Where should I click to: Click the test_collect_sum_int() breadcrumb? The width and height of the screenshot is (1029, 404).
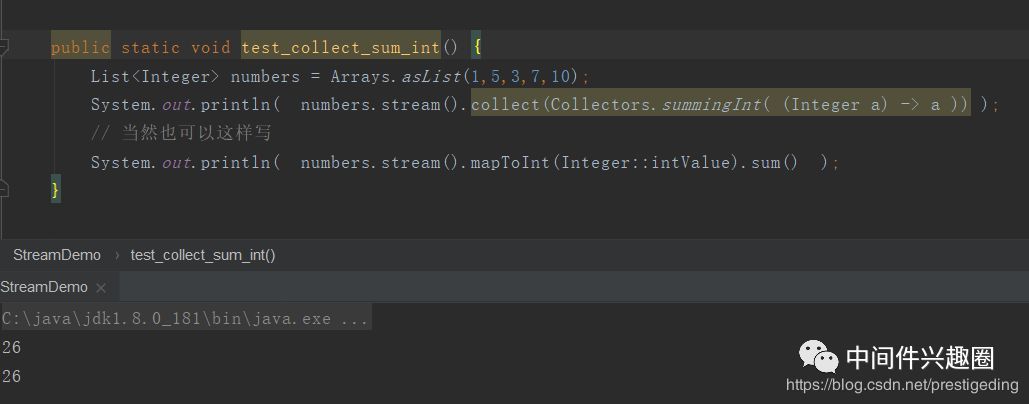(x=203, y=255)
